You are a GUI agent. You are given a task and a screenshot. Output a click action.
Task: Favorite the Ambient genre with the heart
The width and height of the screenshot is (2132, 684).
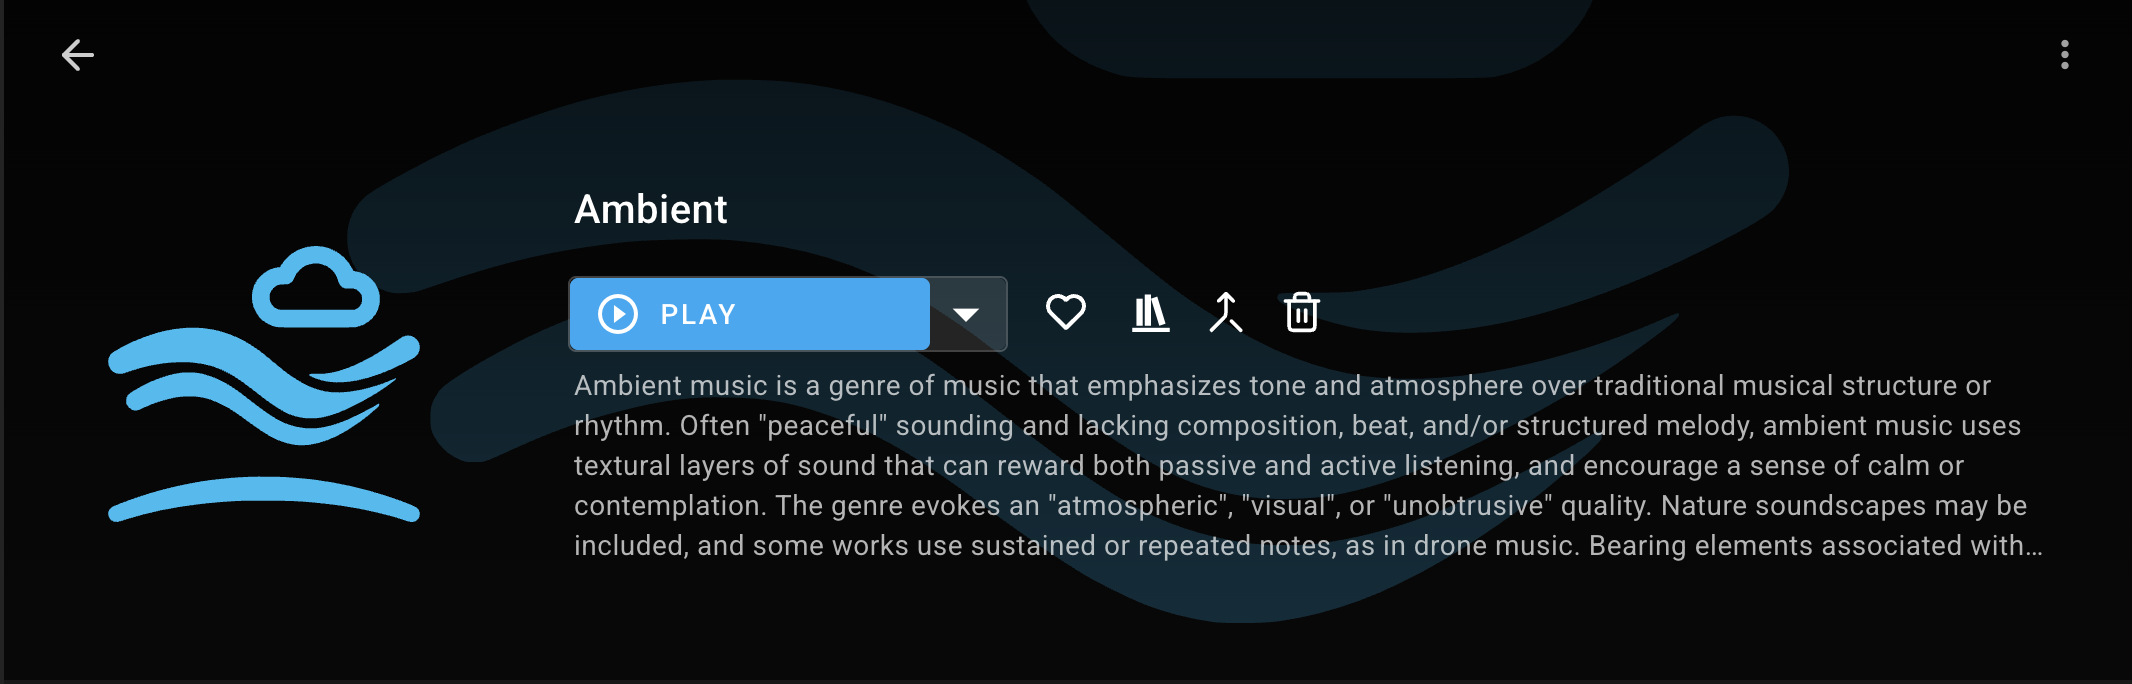point(1065,312)
